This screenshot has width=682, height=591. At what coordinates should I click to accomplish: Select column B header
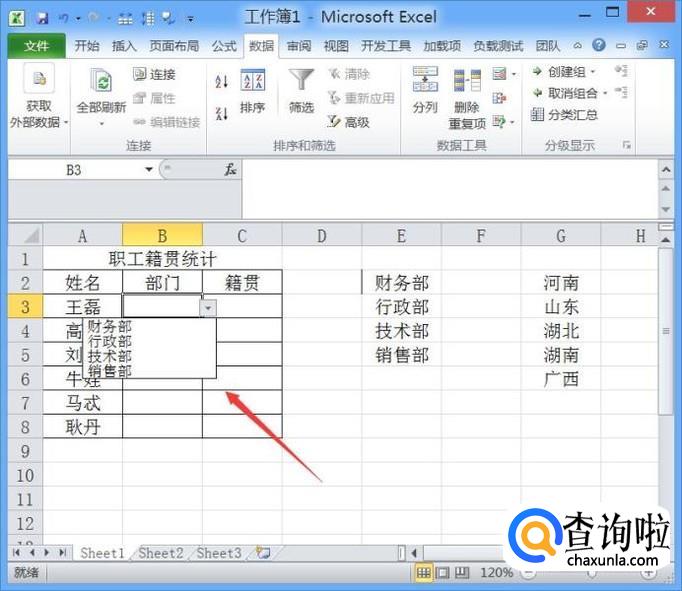(162, 236)
